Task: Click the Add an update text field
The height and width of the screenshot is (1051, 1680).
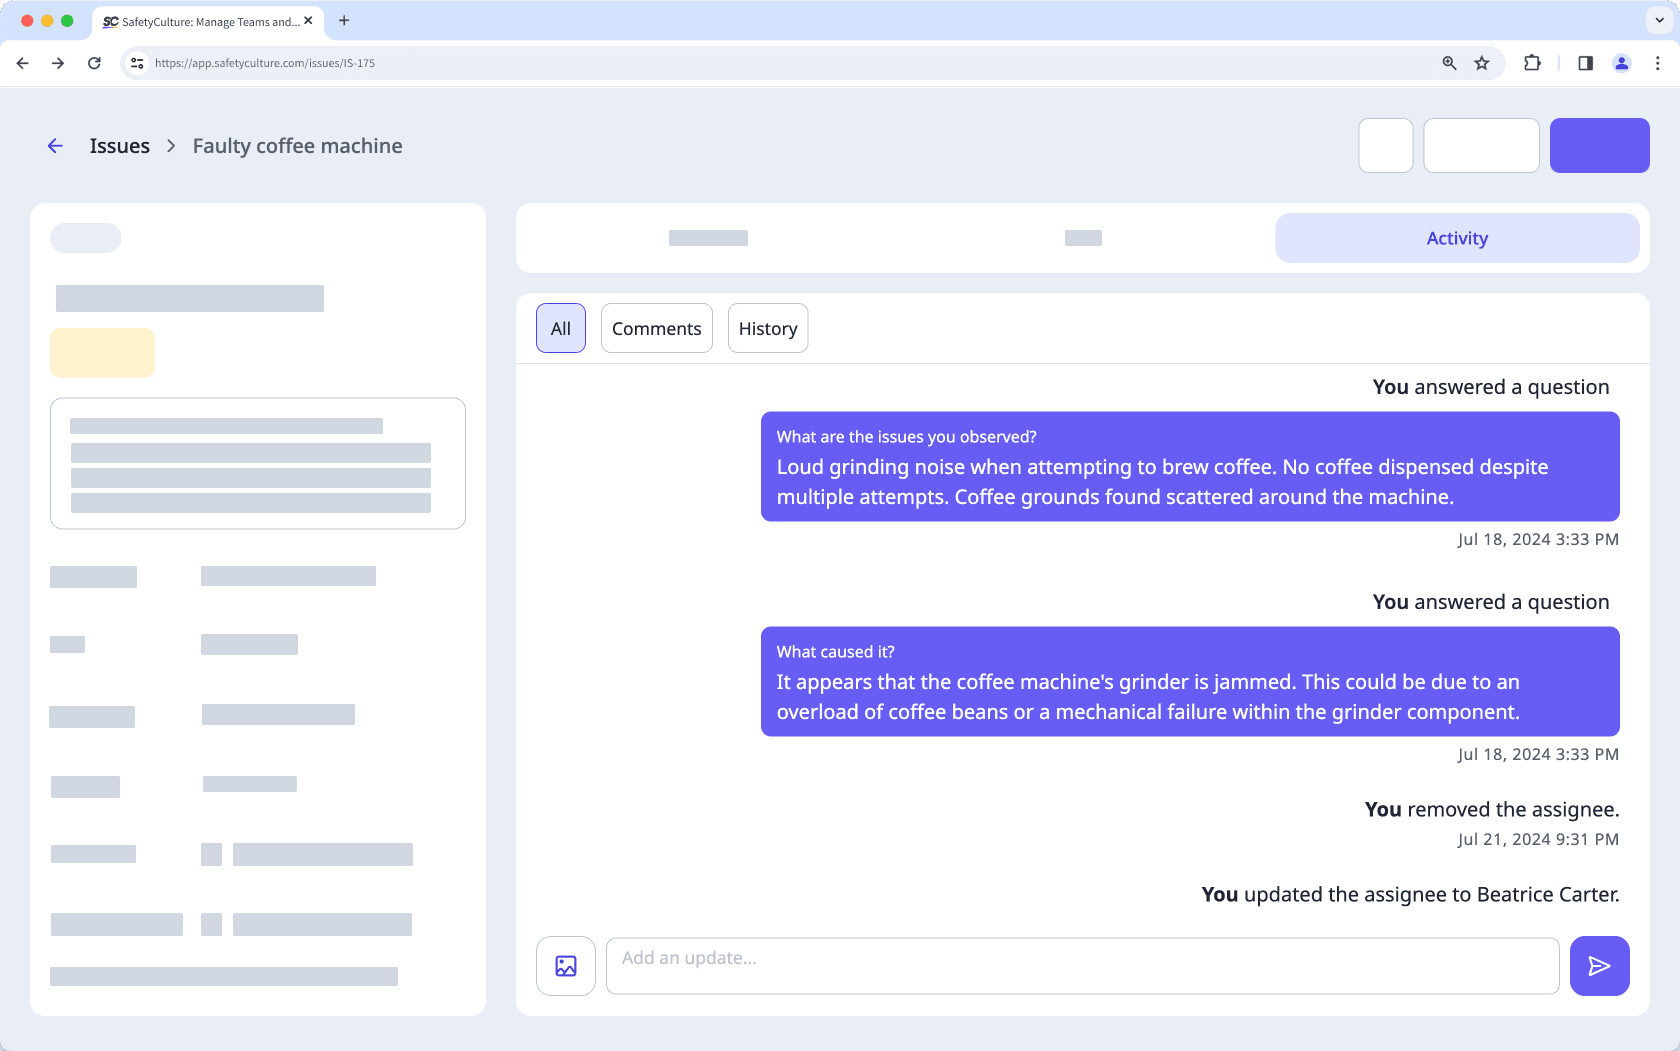Action: coord(1082,966)
